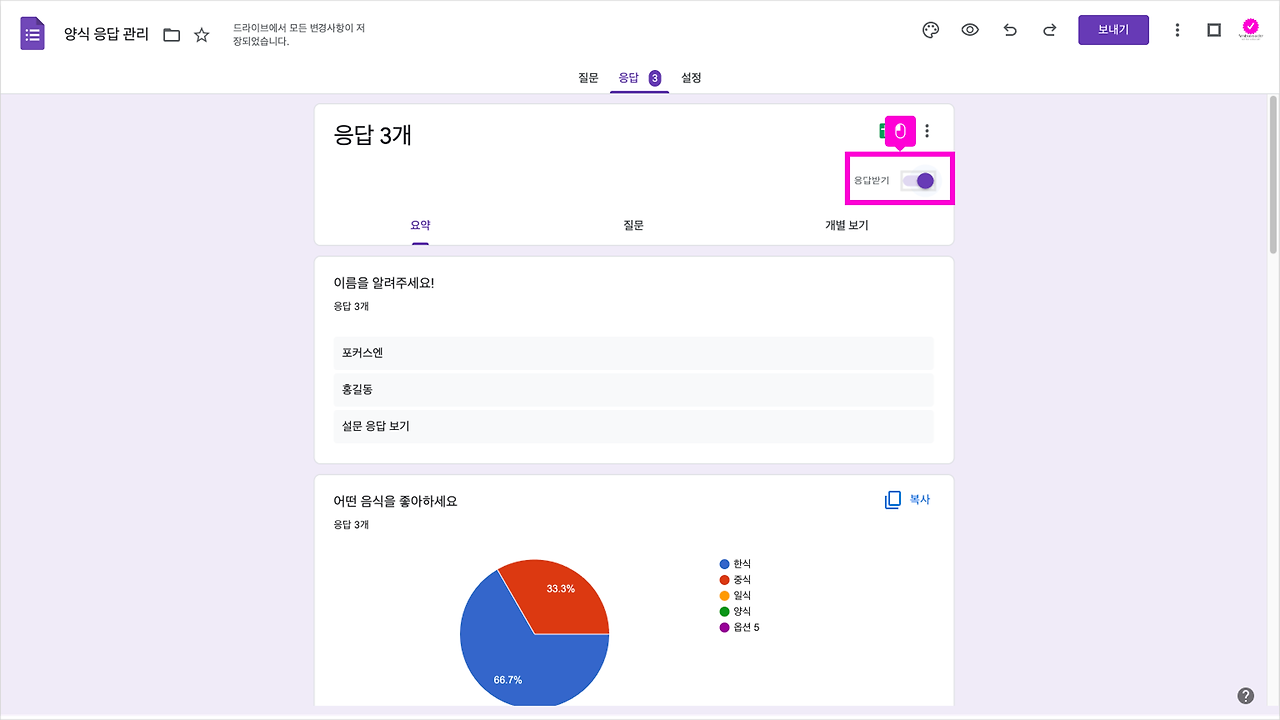Open the theme customization palette
The width and height of the screenshot is (1280, 720).
coord(930,30)
